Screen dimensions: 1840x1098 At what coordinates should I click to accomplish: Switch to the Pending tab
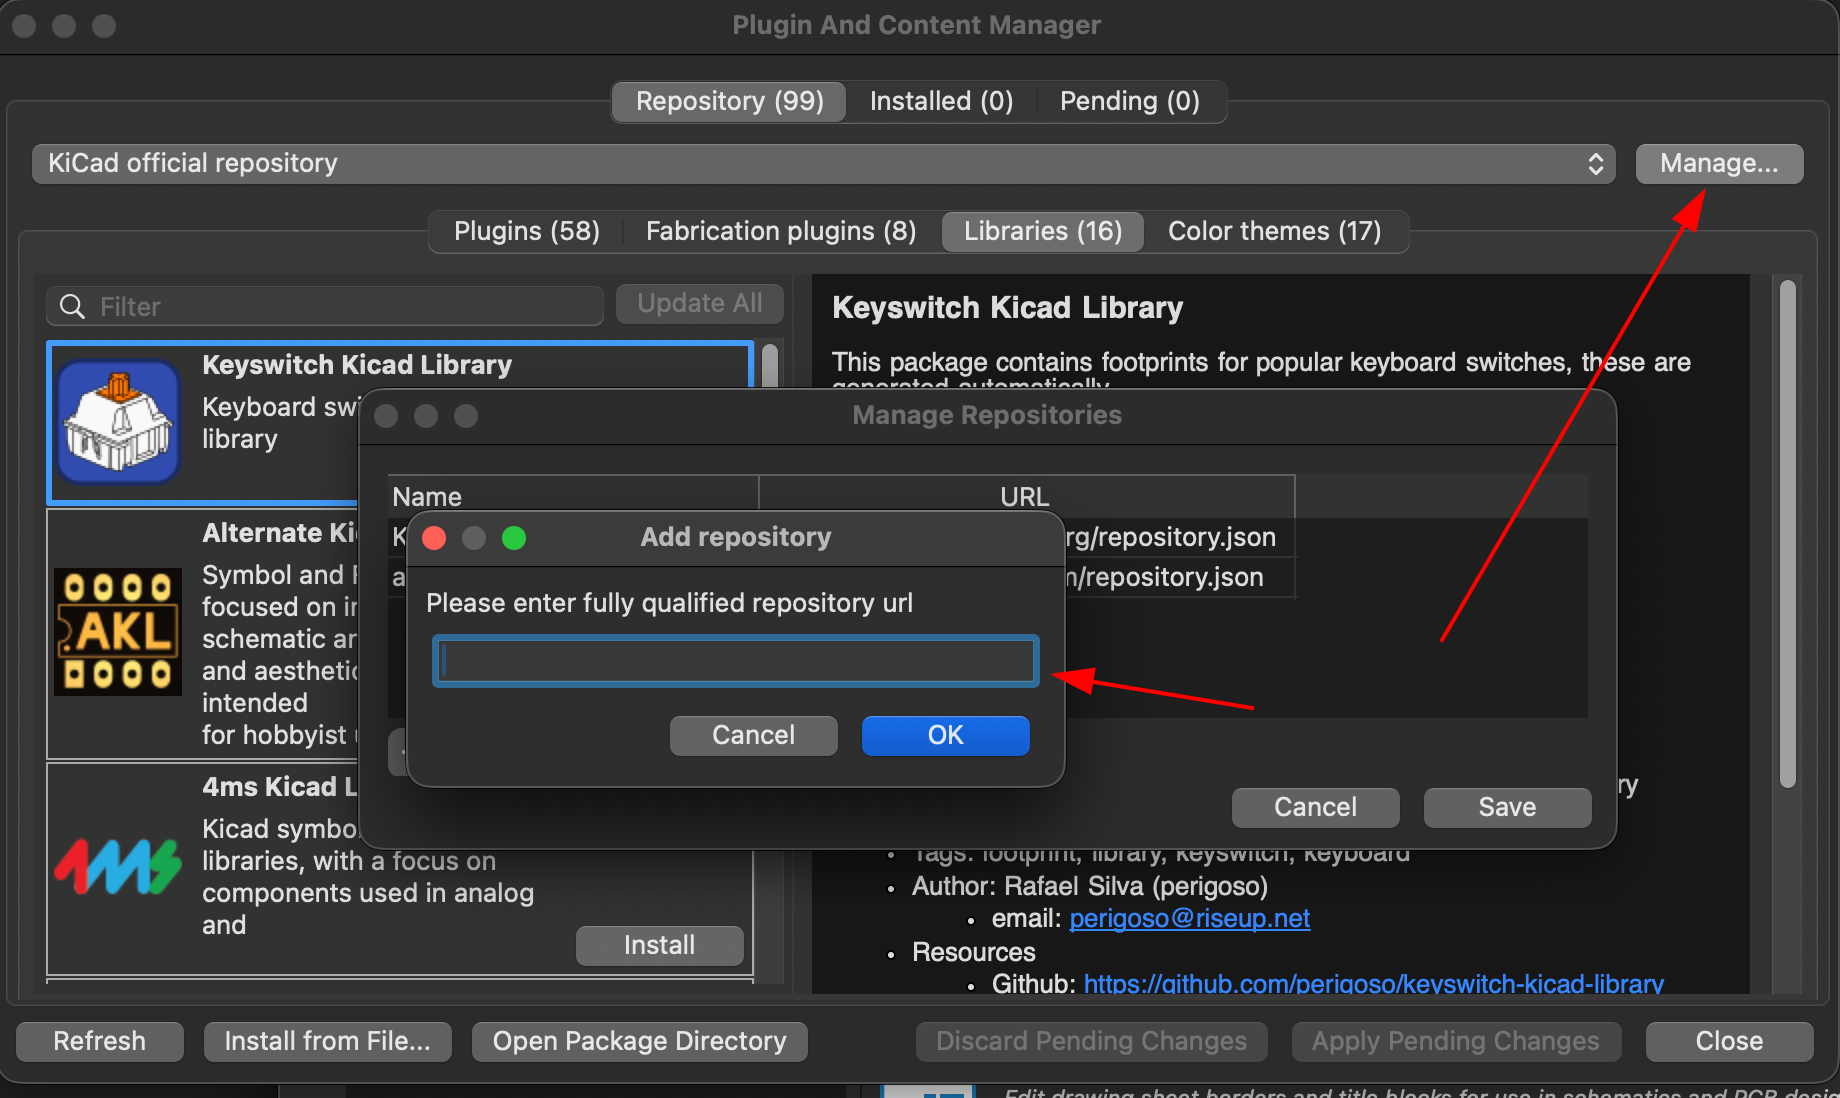point(1130,101)
